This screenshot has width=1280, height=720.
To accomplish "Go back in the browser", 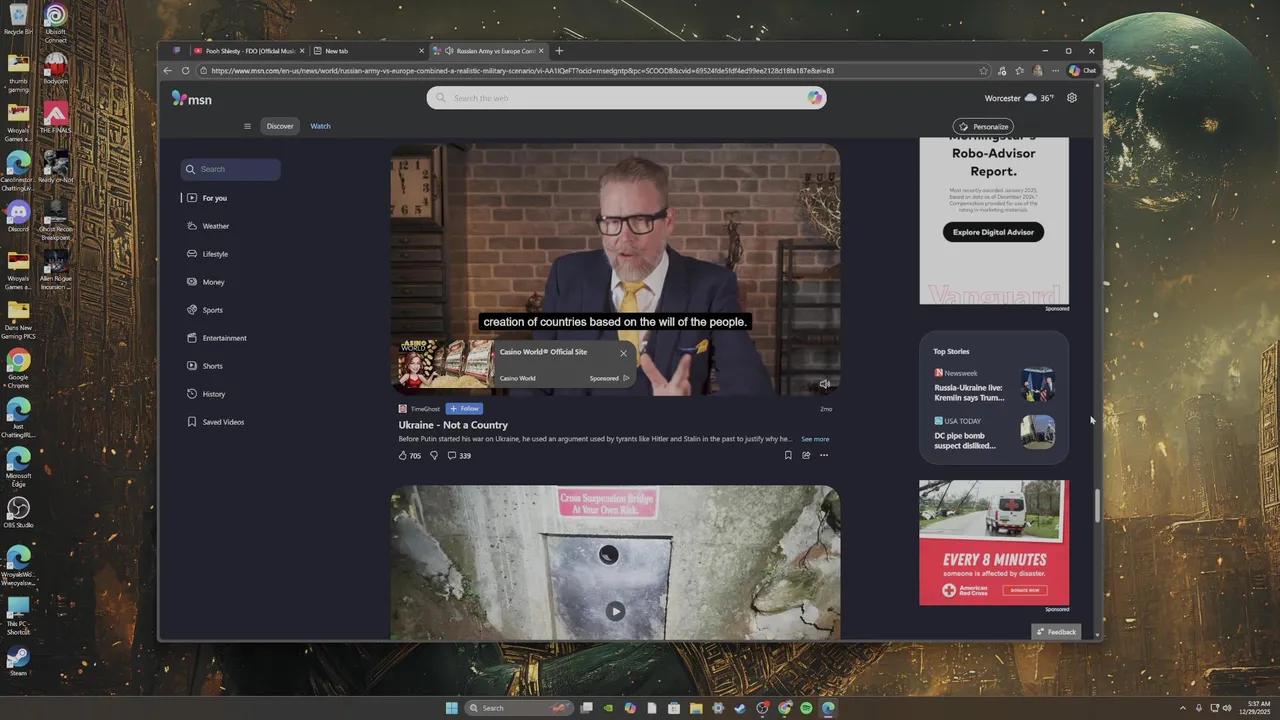I will [x=167, y=71].
